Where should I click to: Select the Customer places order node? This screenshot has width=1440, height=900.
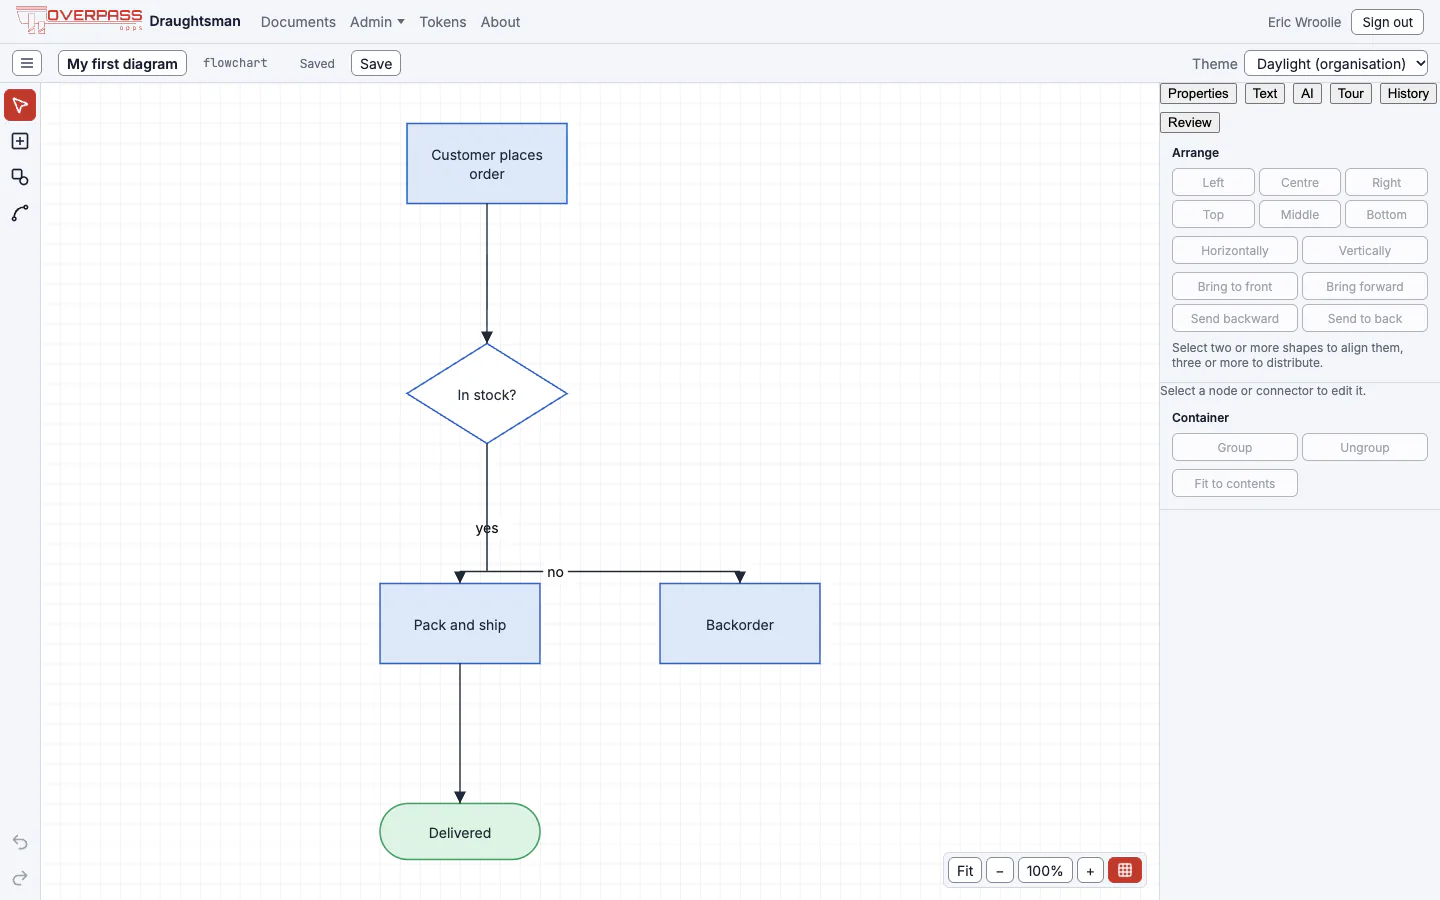(487, 164)
